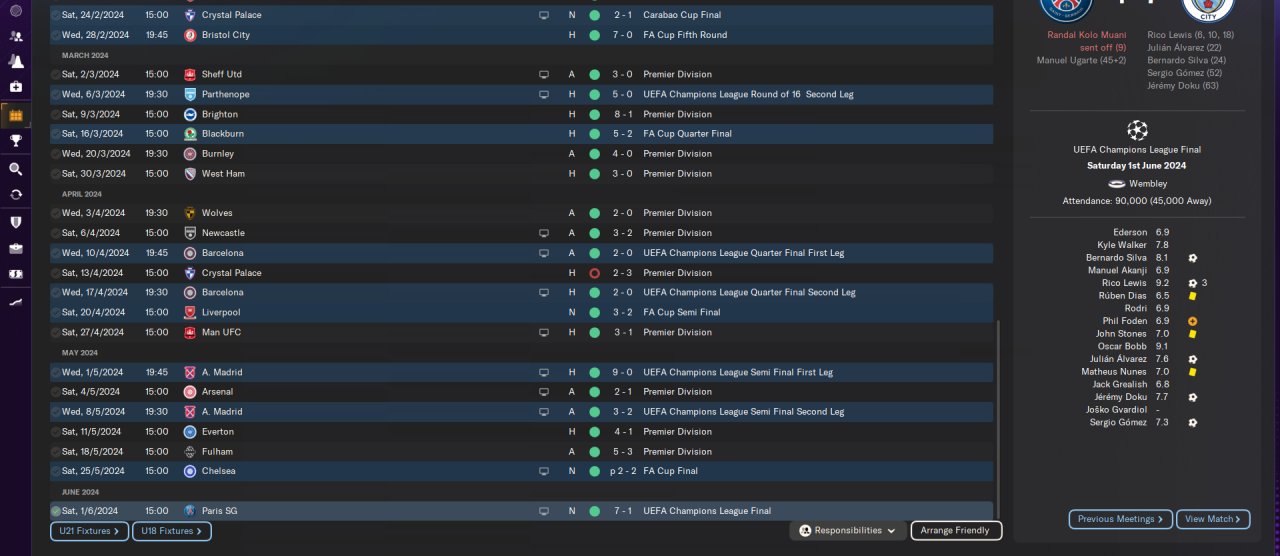The width and height of the screenshot is (1280, 556).
Task: Click the red loss indicator on Crystal Palace row
Action: point(594,273)
